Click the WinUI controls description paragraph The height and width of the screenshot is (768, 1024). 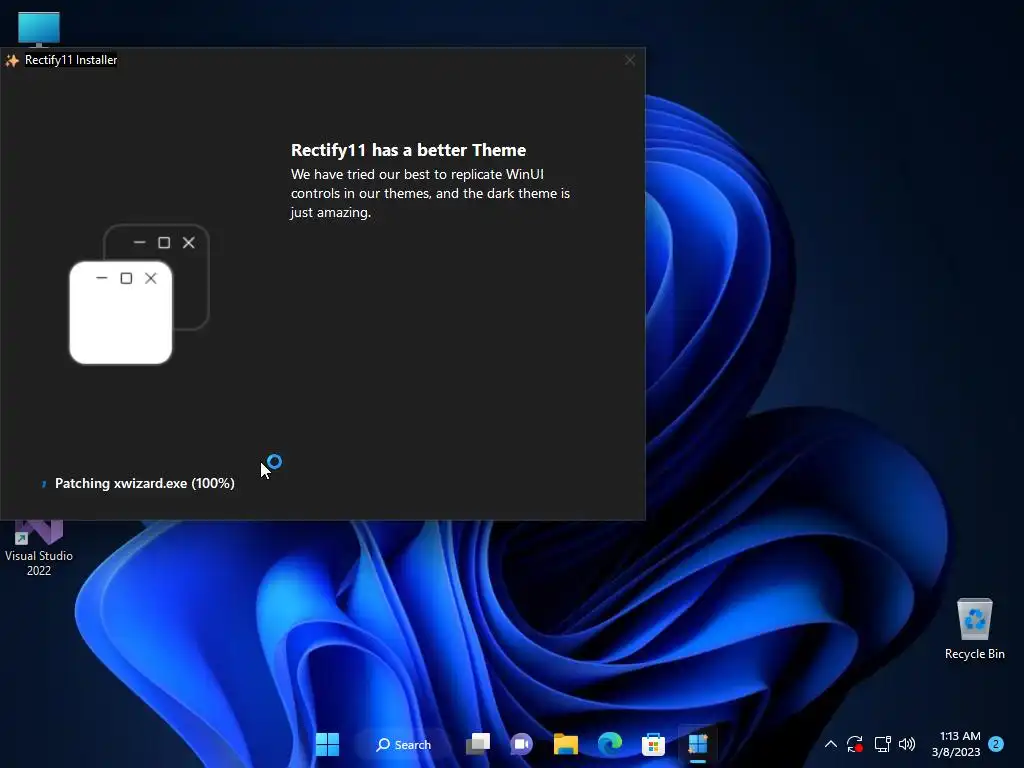pyautogui.click(x=430, y=193)
